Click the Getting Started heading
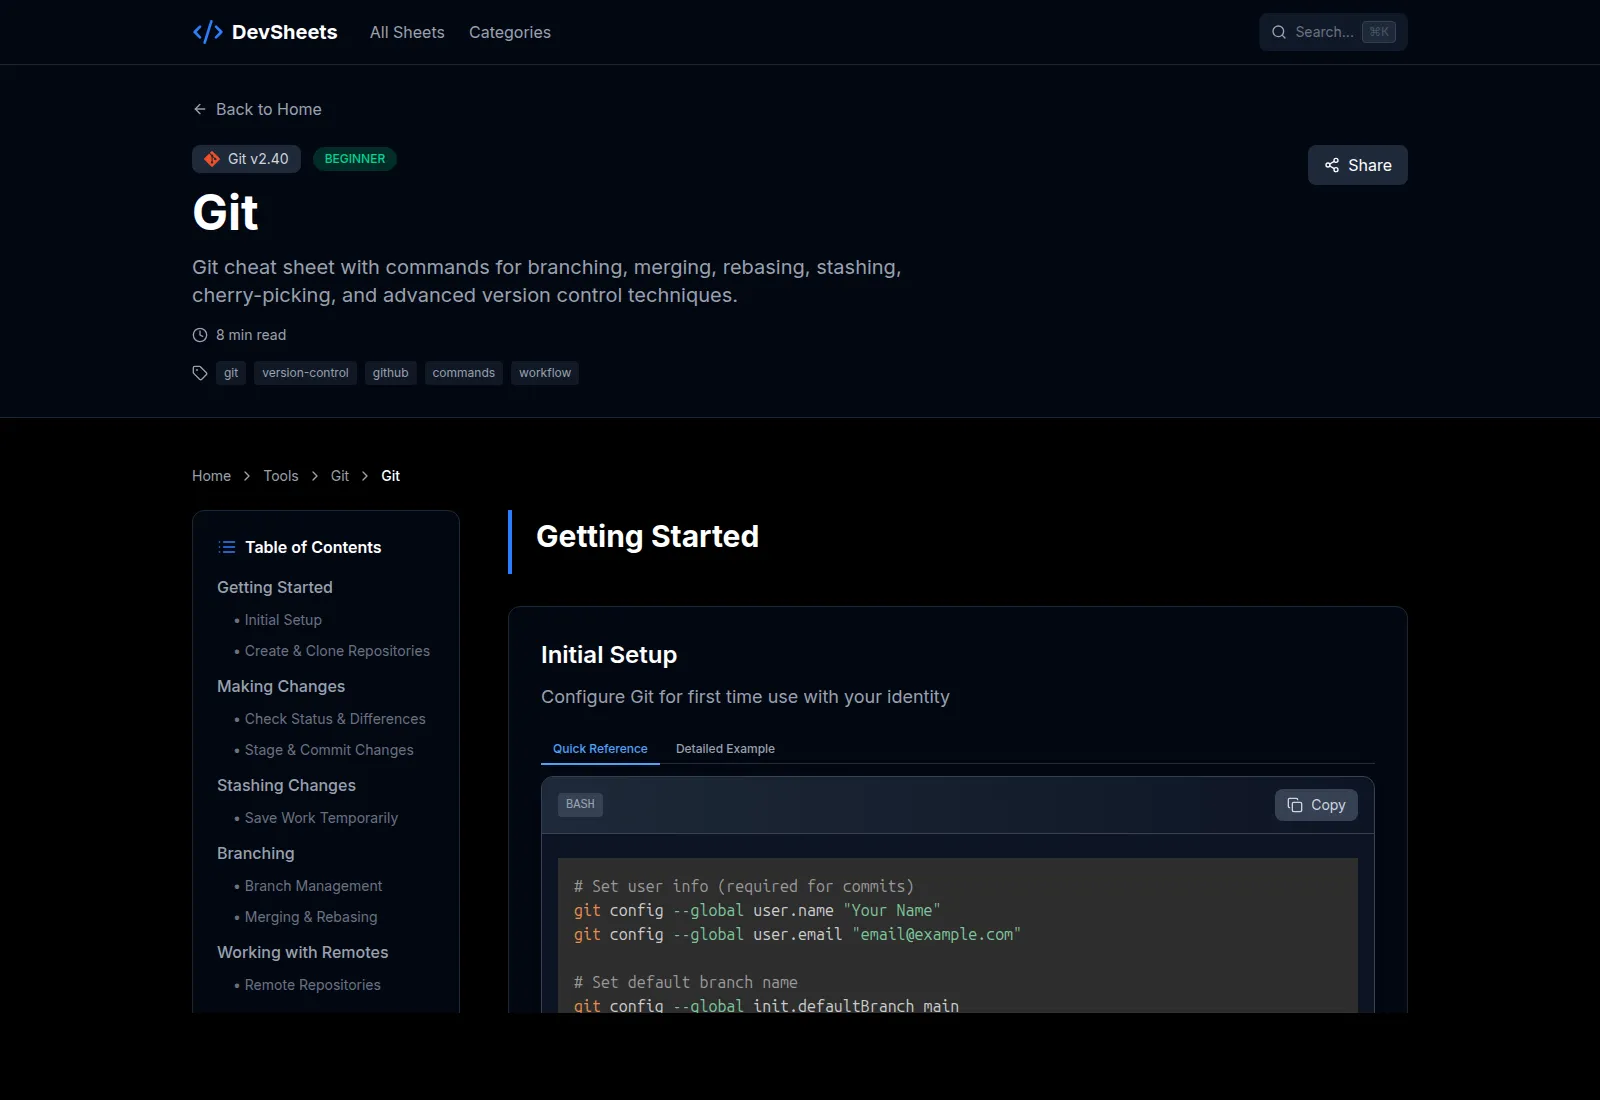 coord(647,537)
